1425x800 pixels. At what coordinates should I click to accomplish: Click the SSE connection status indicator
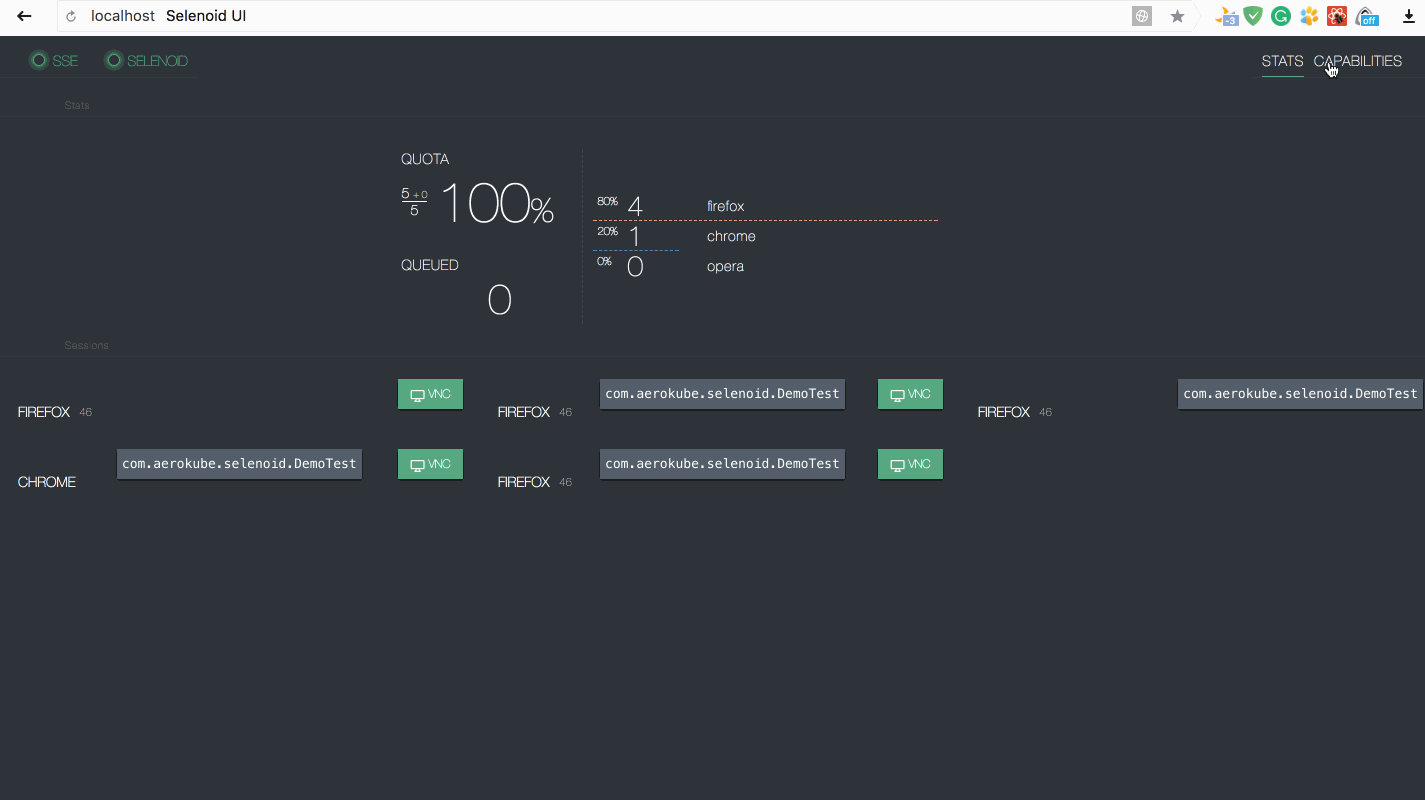53,61
